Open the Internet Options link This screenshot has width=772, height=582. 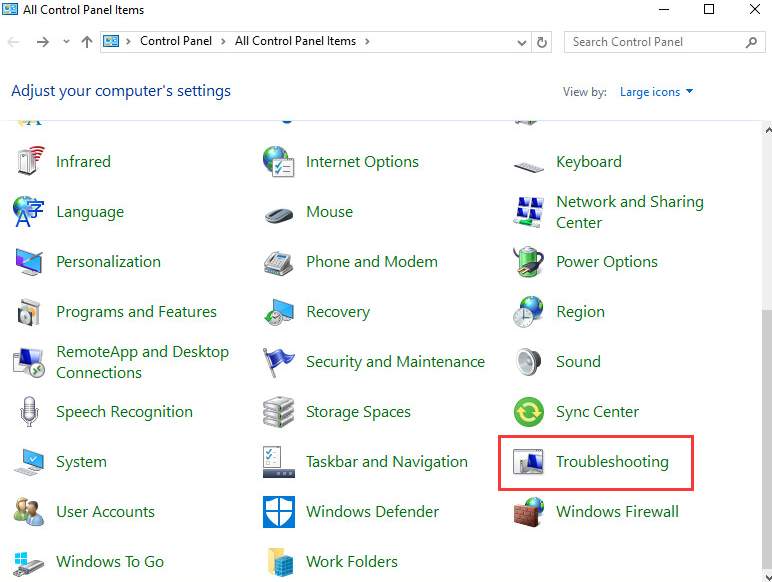click(x=362, y=162)
